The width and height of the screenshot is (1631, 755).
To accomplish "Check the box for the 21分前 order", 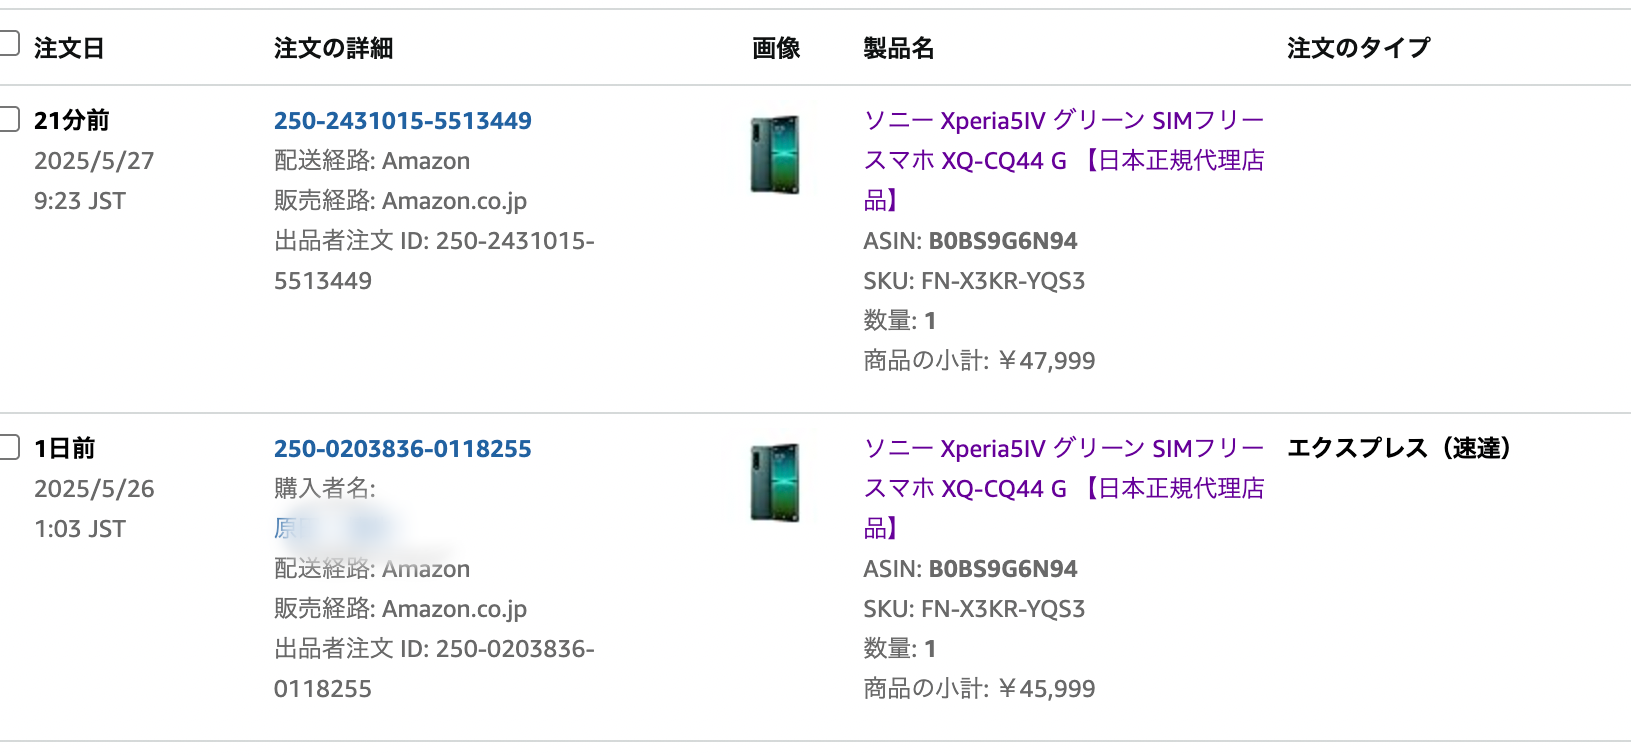I will [x=9, y=119].
